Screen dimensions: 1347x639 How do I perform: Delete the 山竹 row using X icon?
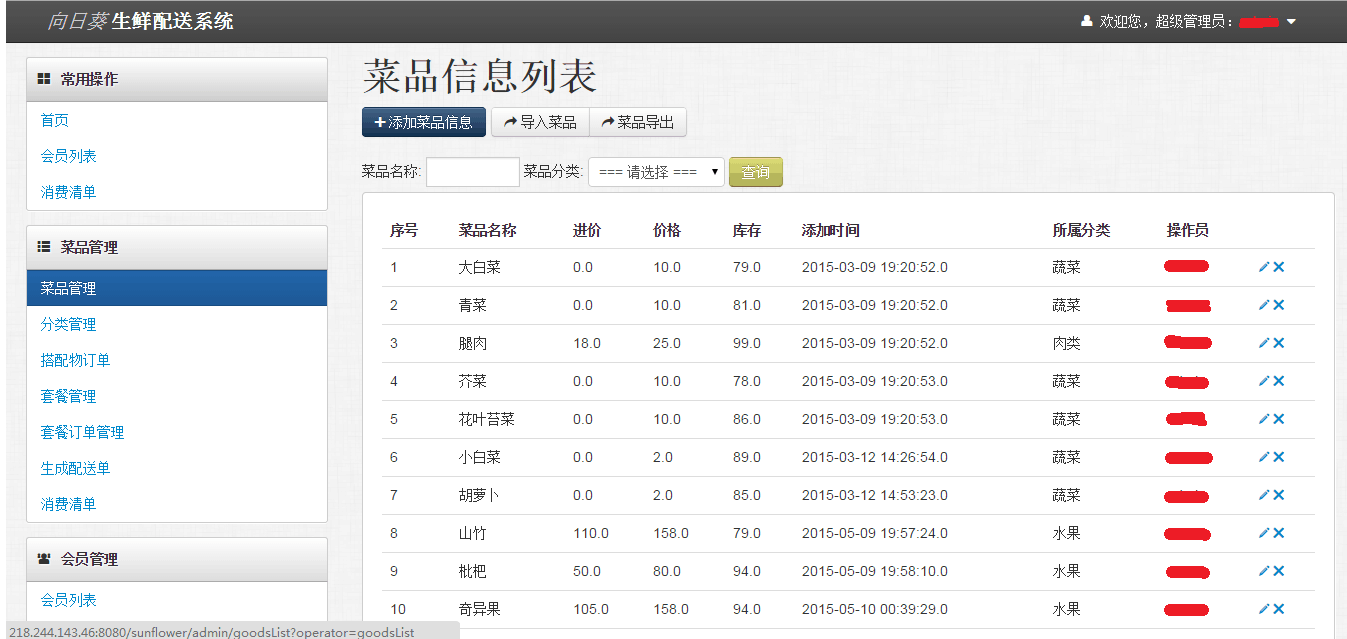coord(1279,533)
